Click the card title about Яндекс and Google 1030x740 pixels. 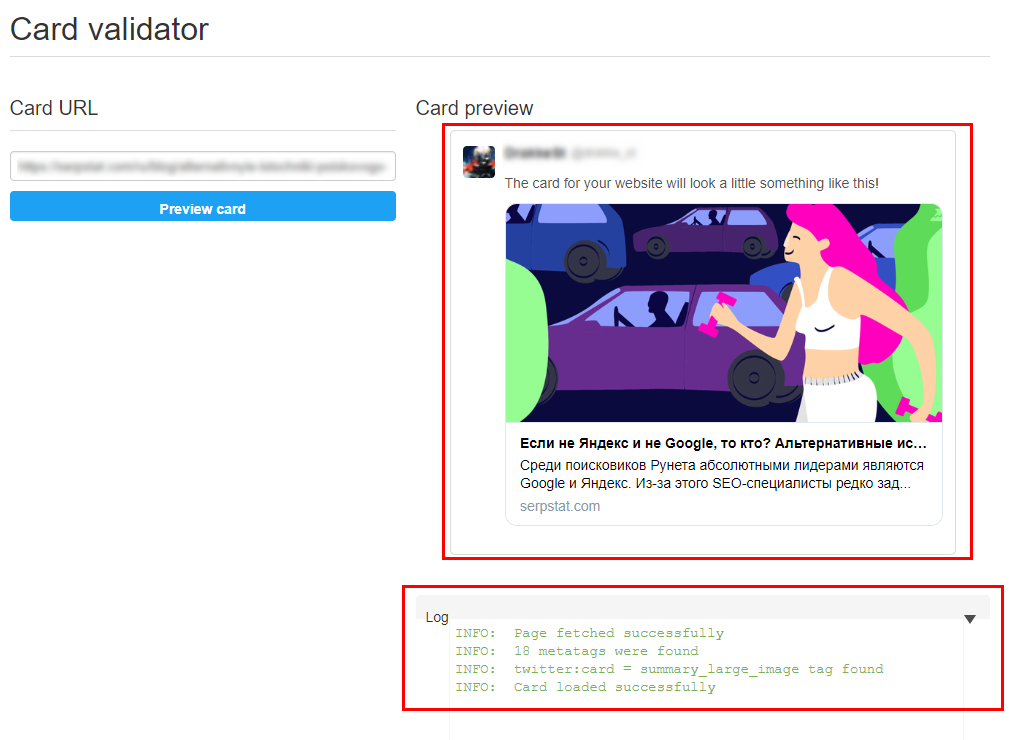723,443
